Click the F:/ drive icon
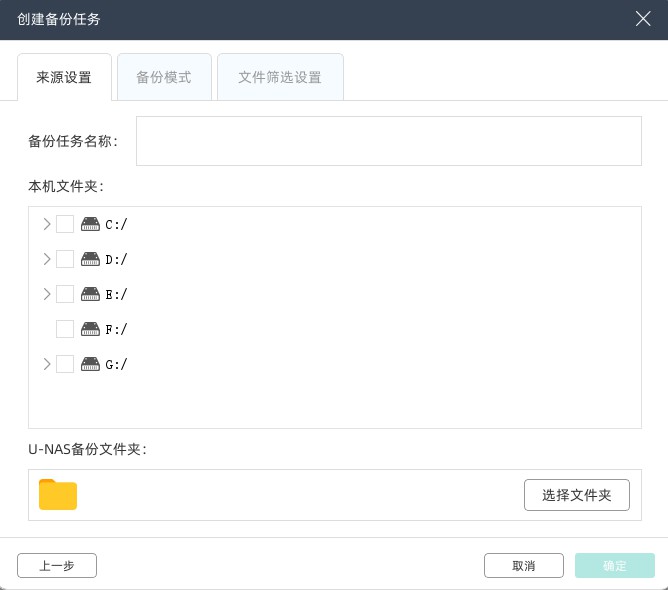 tap(90, 329)
